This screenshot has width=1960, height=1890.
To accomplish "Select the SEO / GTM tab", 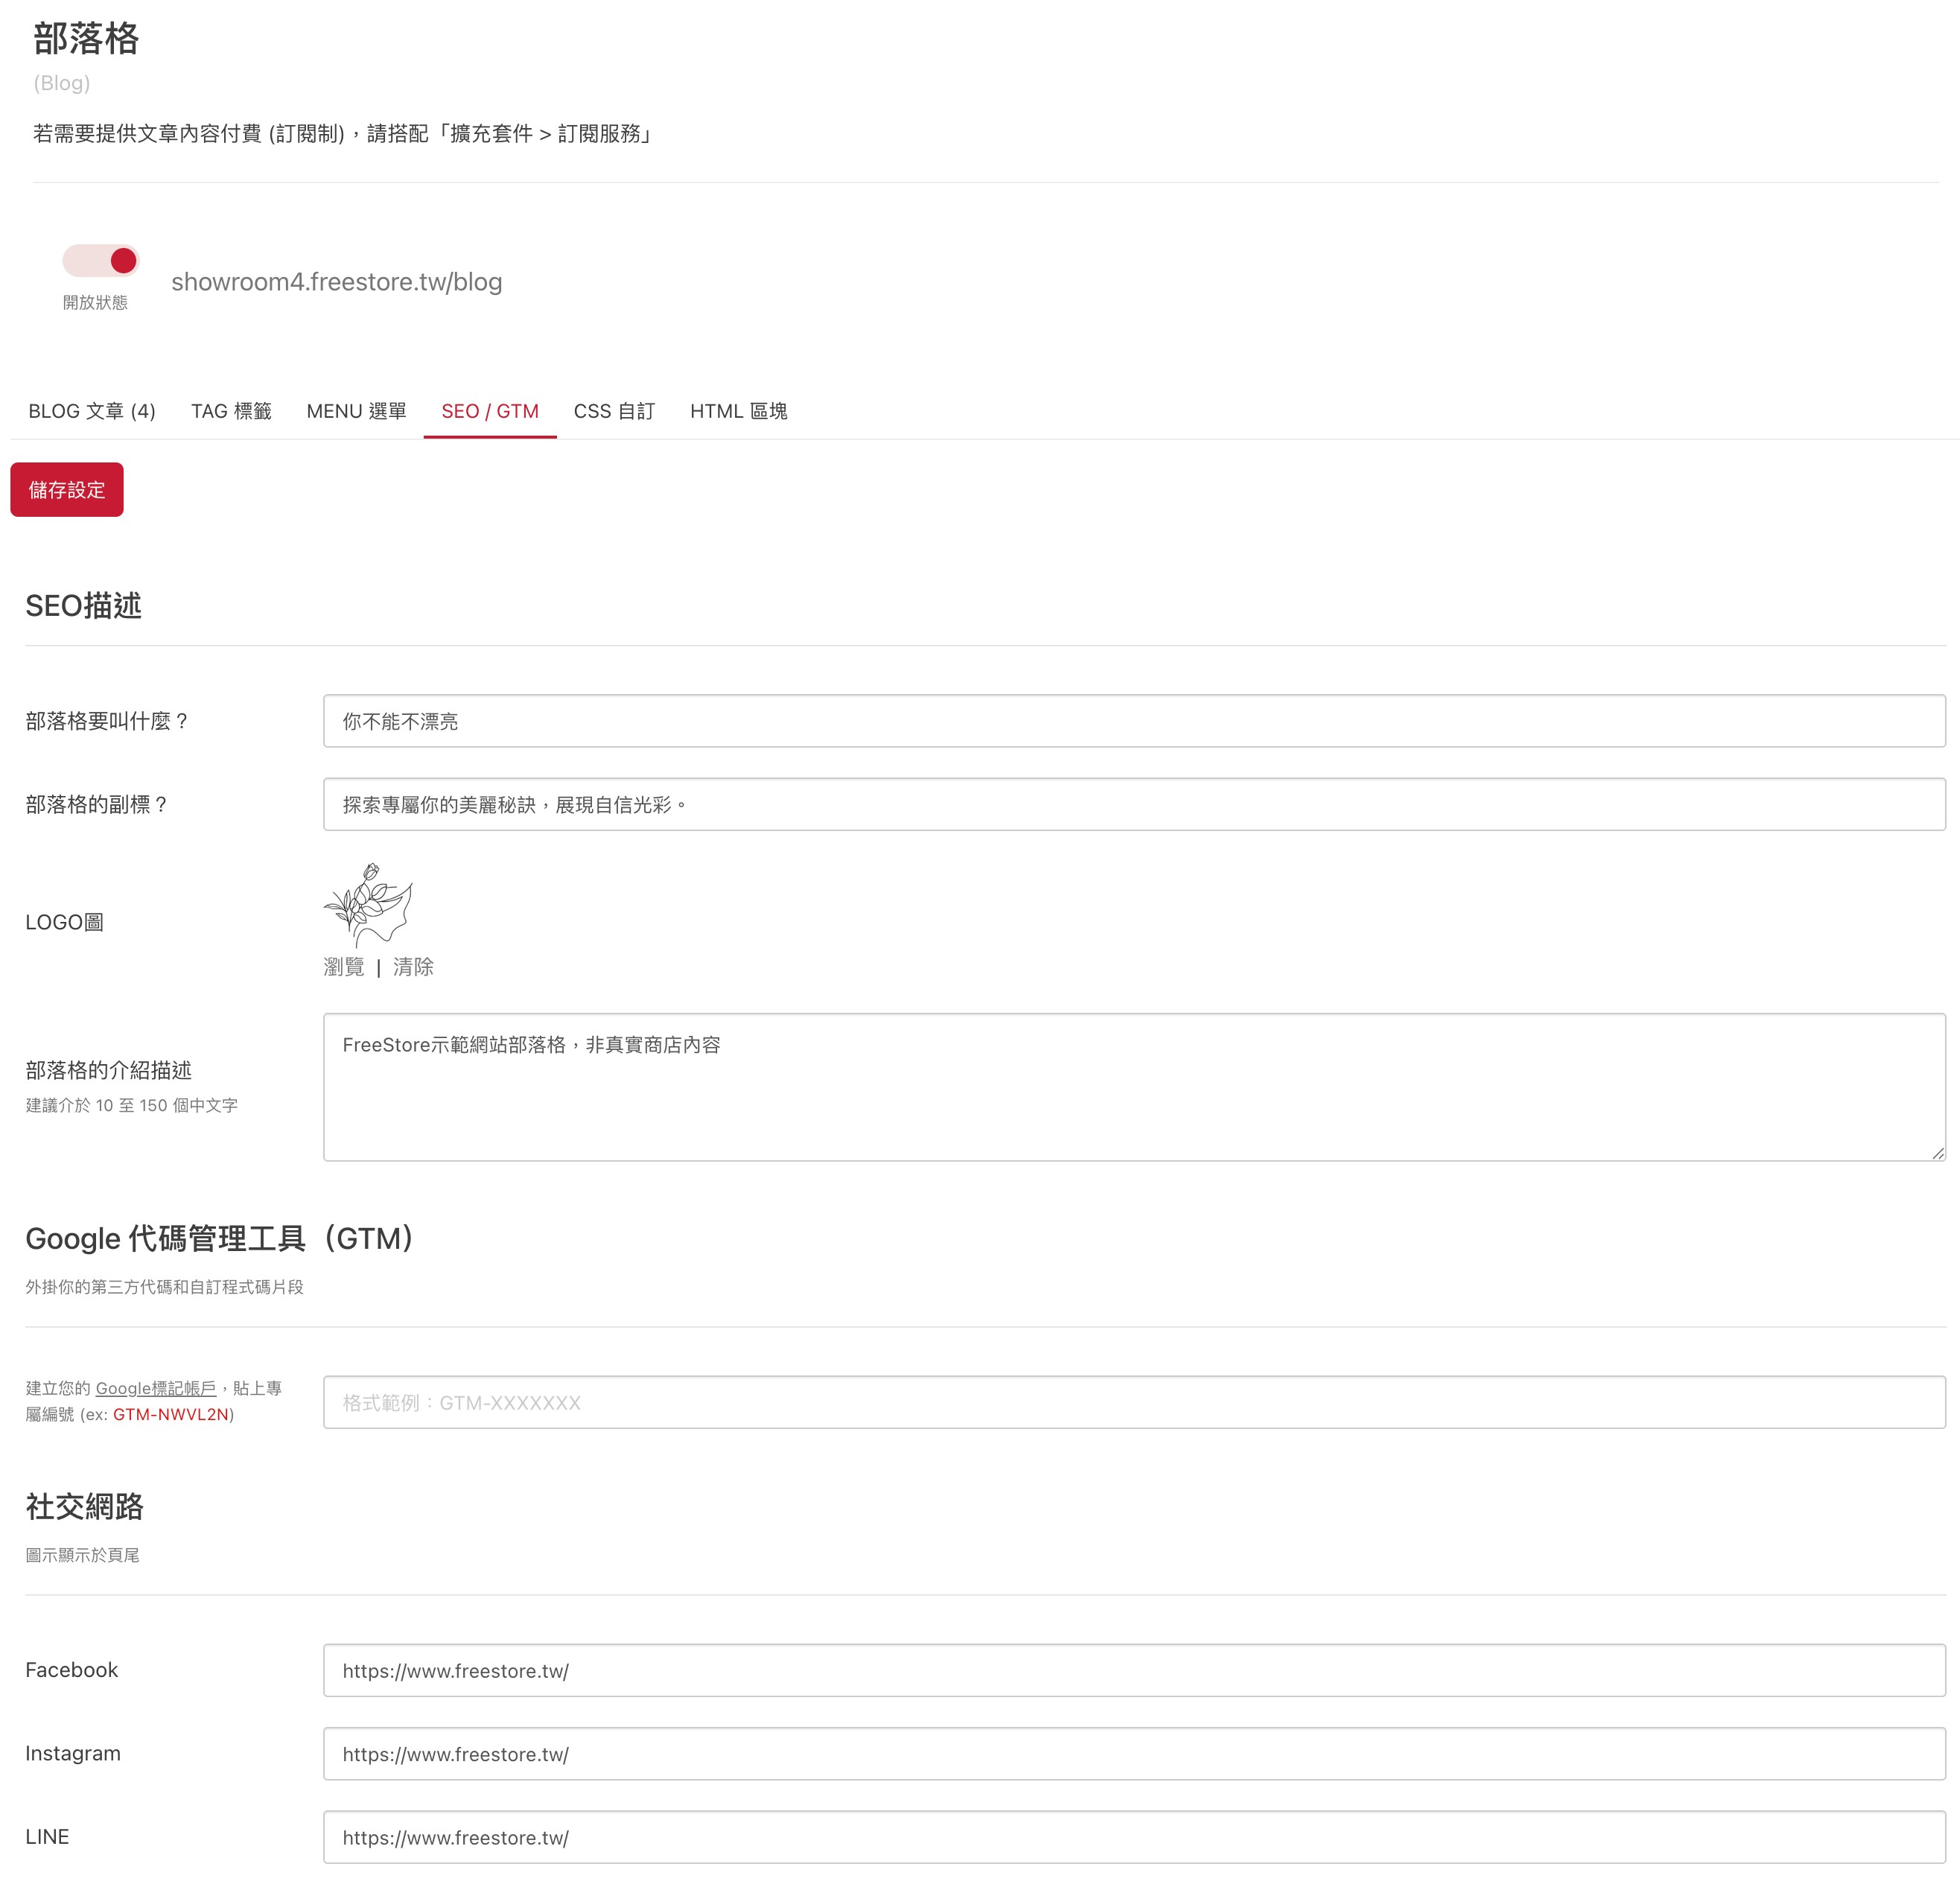I will (490, 411).
